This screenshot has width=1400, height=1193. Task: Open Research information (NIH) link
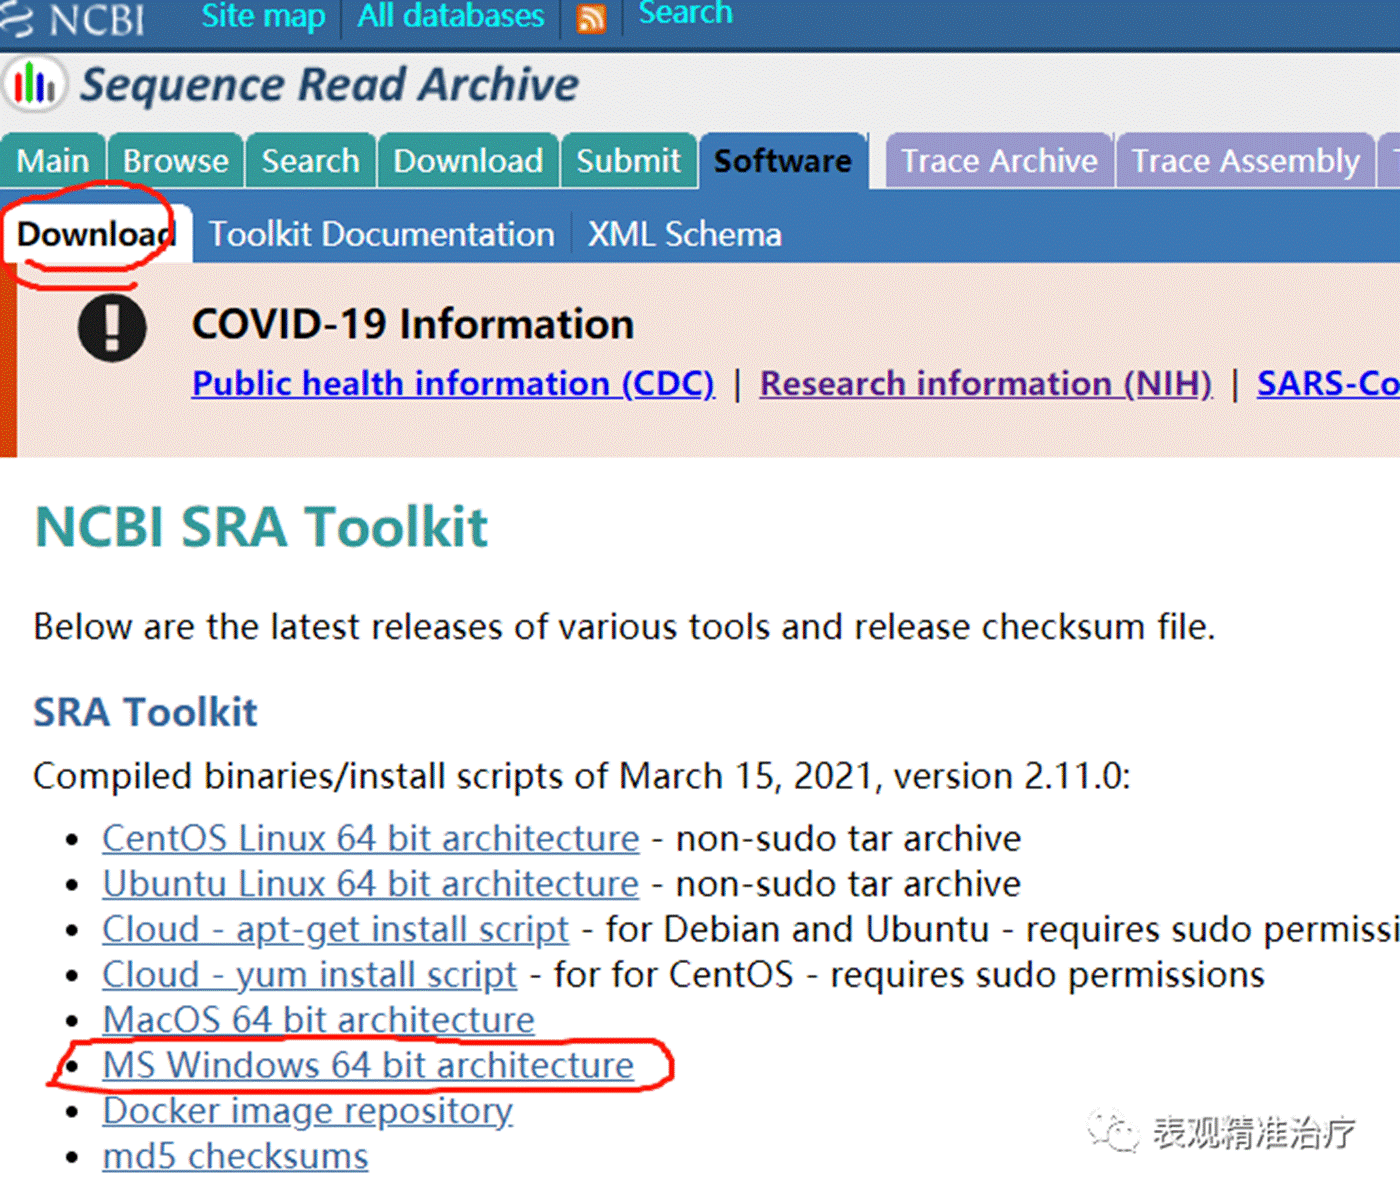(986, 383)
